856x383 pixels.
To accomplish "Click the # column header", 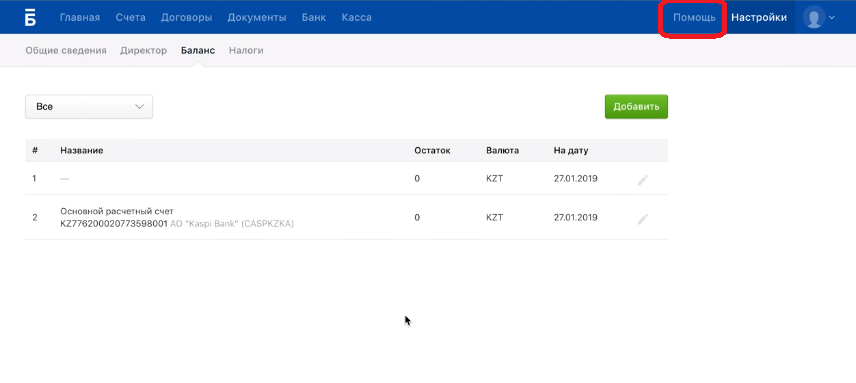I will pyautogui.click(x=35, y=151).
